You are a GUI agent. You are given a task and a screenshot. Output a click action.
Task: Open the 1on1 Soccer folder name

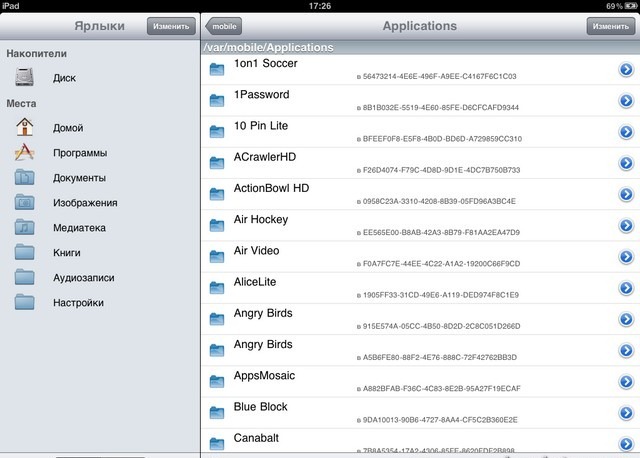pyautogui.click(x=265, y=63)
